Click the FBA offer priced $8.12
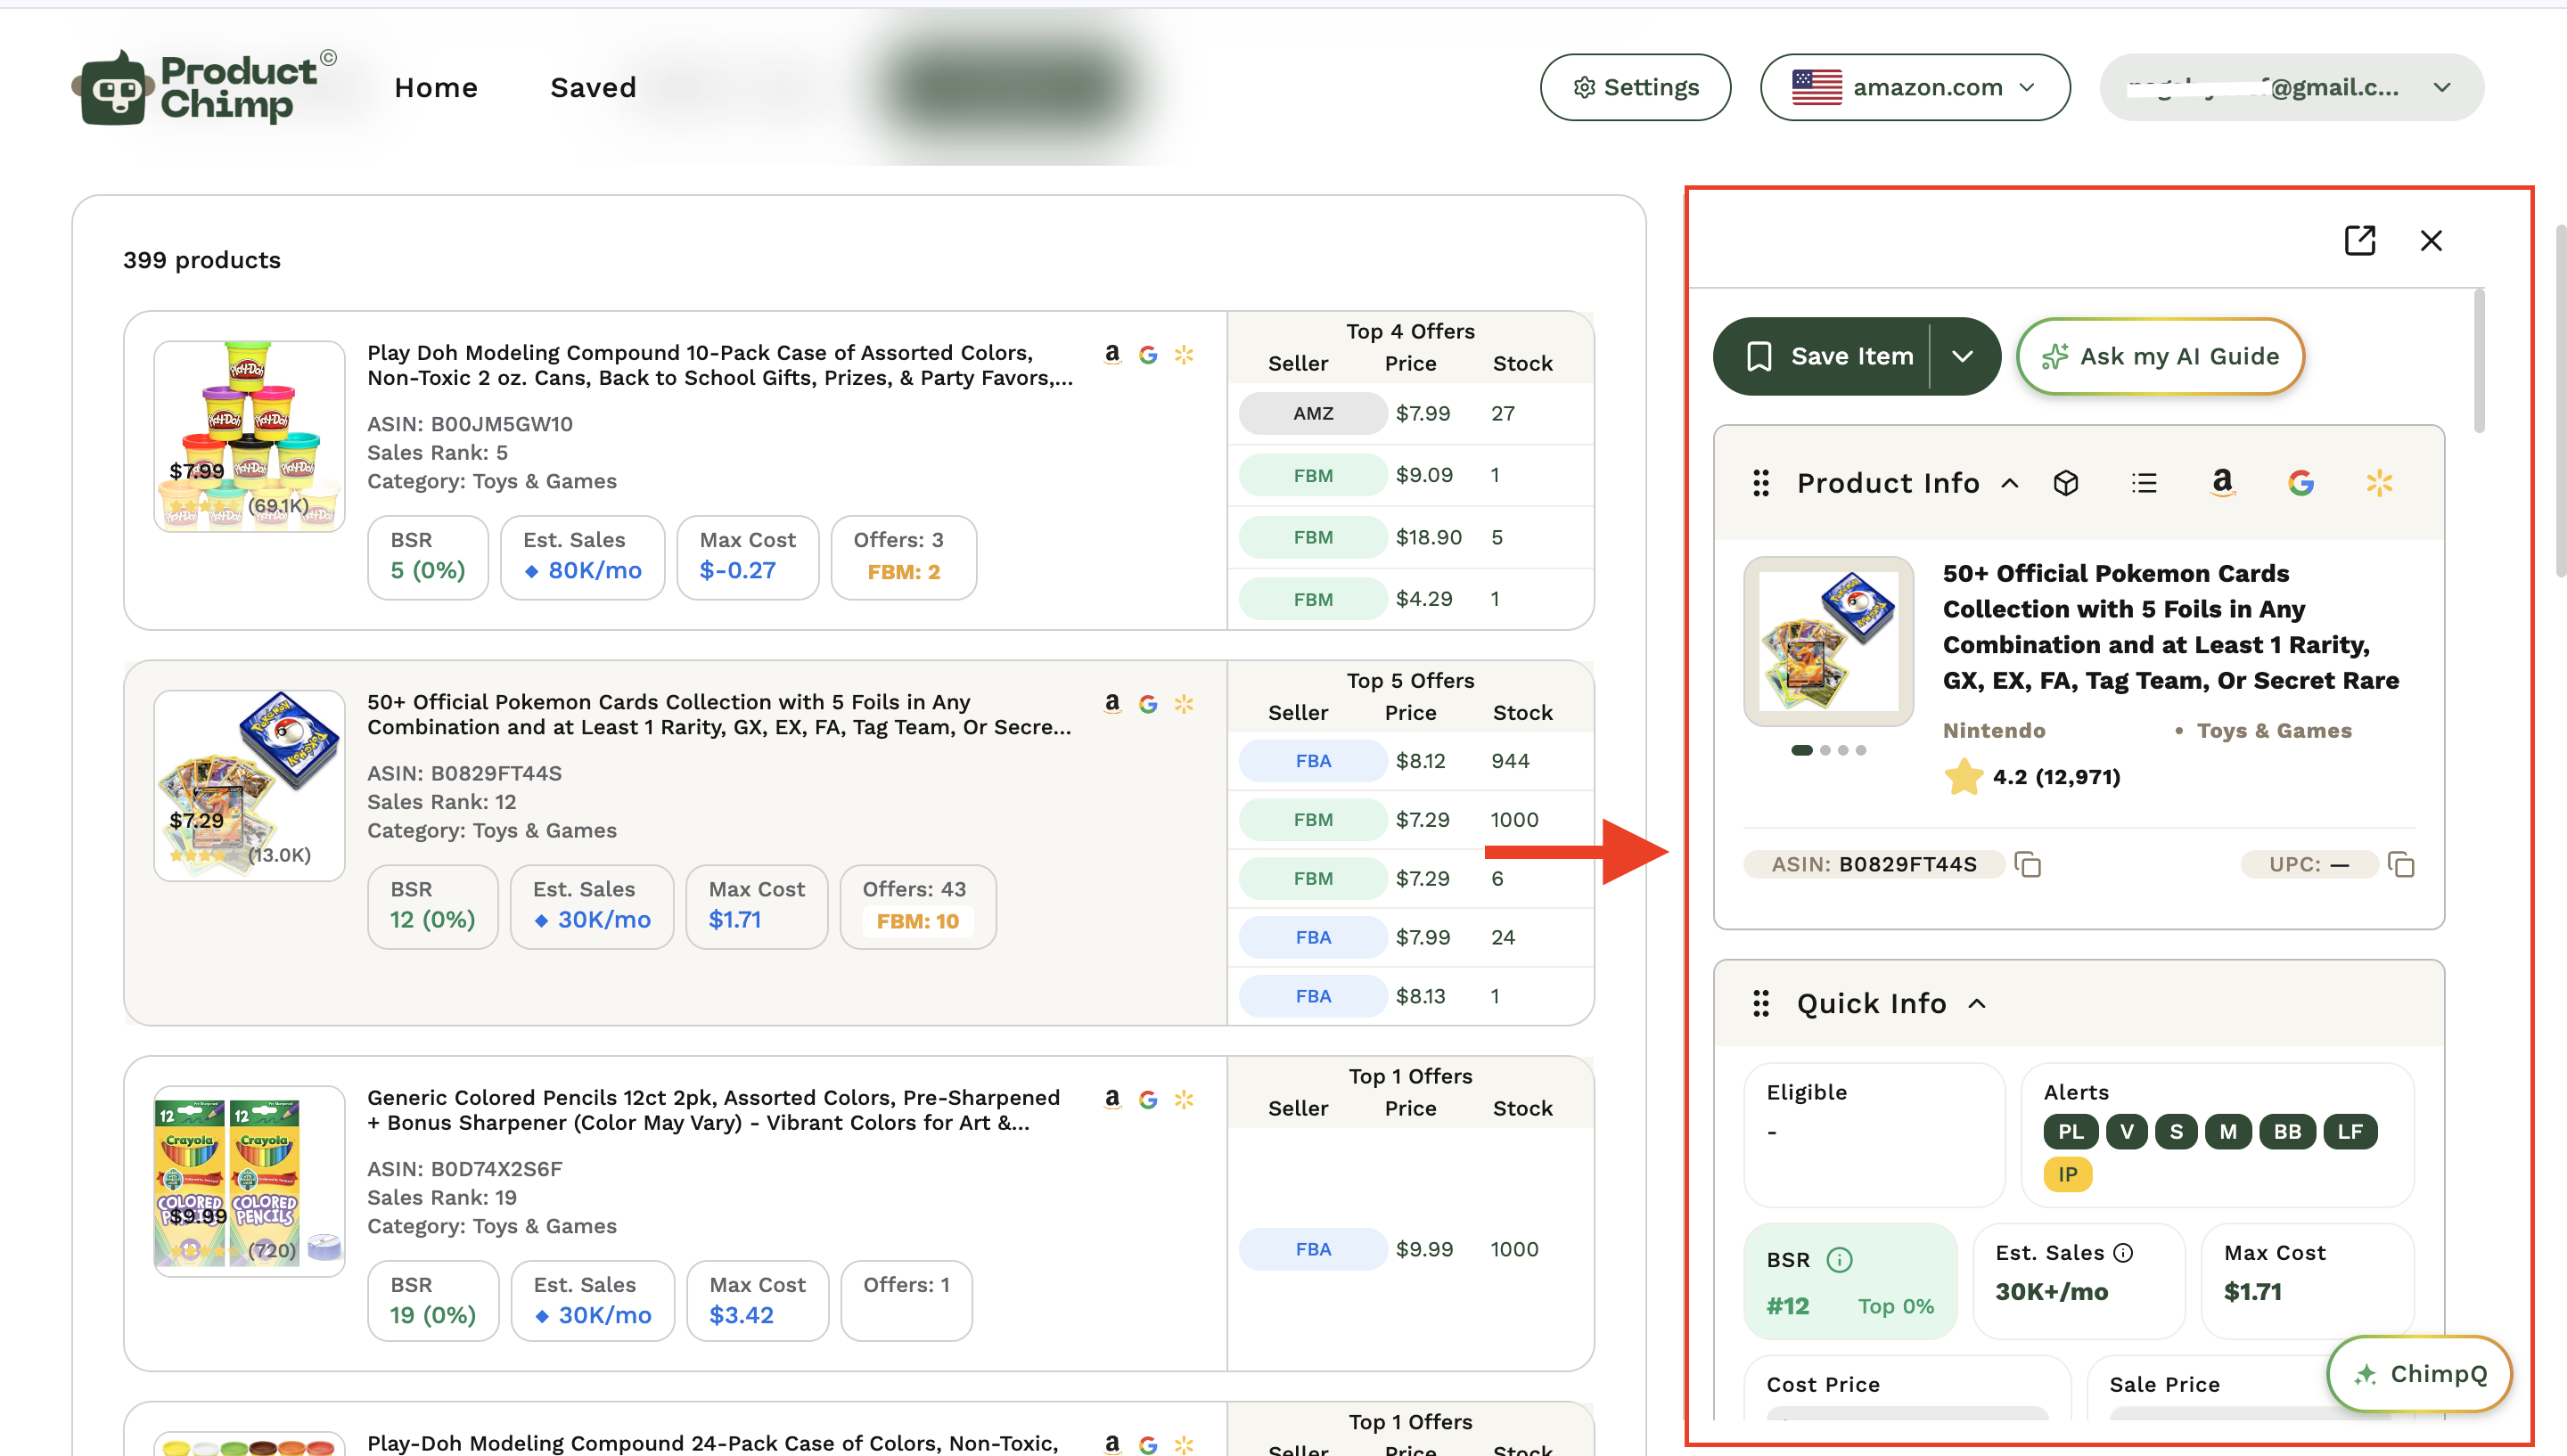Screen dimensions: 2567x1456 [x=1410, y=762]
